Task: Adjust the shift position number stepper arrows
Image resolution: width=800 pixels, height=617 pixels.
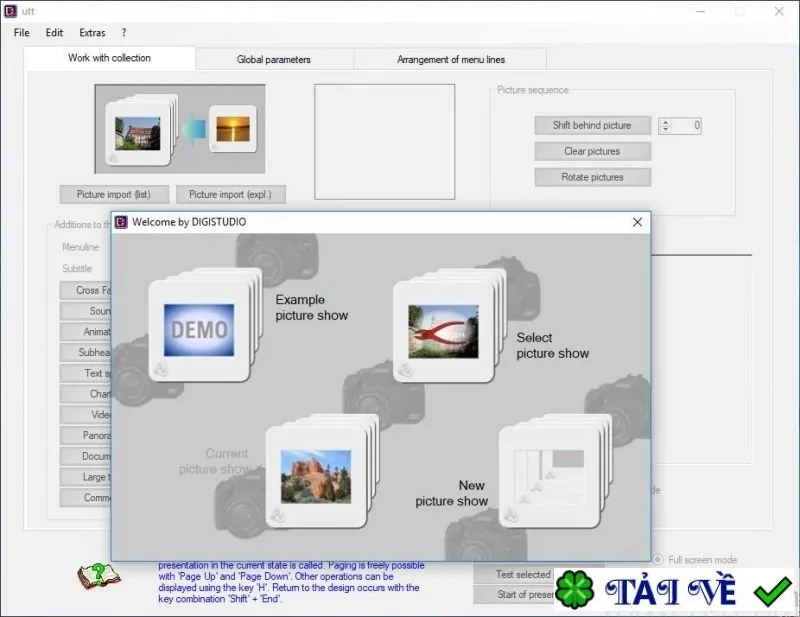Action: pyautogui.click(x=665, y=126)
